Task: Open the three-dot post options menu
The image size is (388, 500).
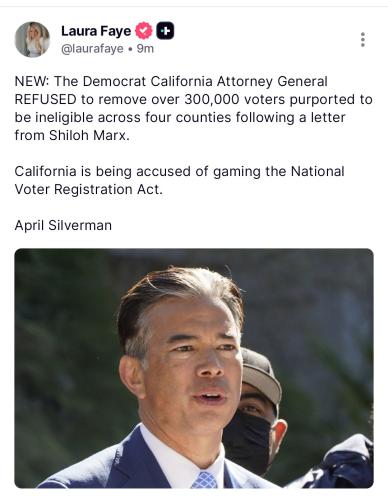Action: pyautogui.click(x=363, y=40)
